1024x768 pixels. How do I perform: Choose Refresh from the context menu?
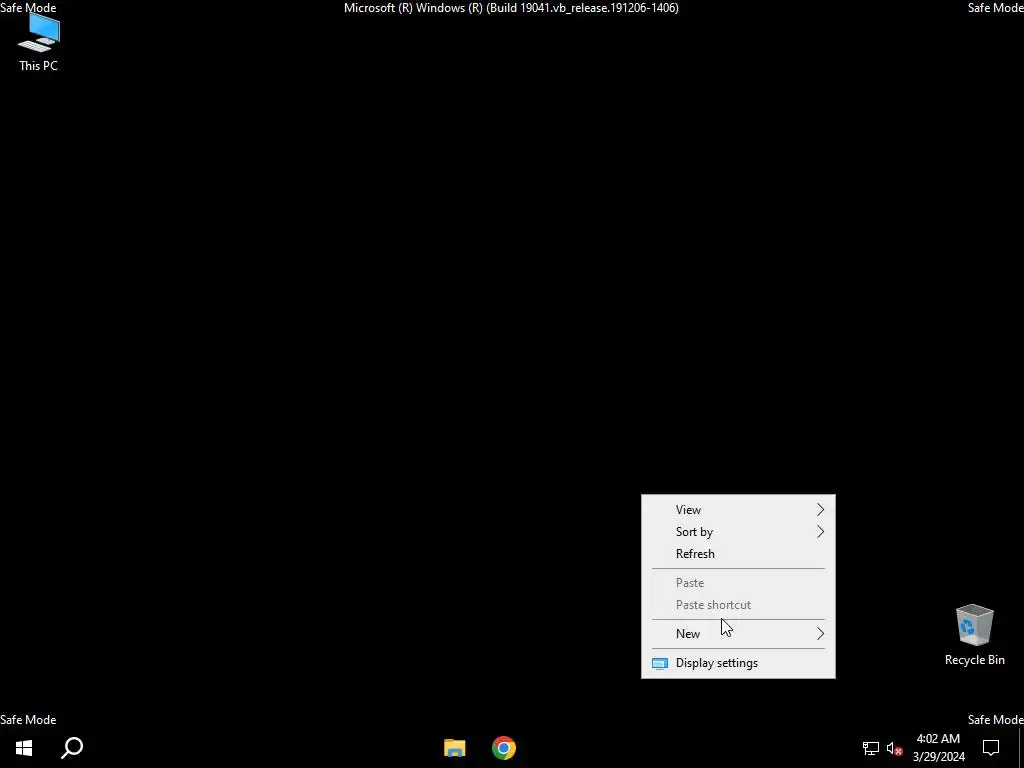738,554
